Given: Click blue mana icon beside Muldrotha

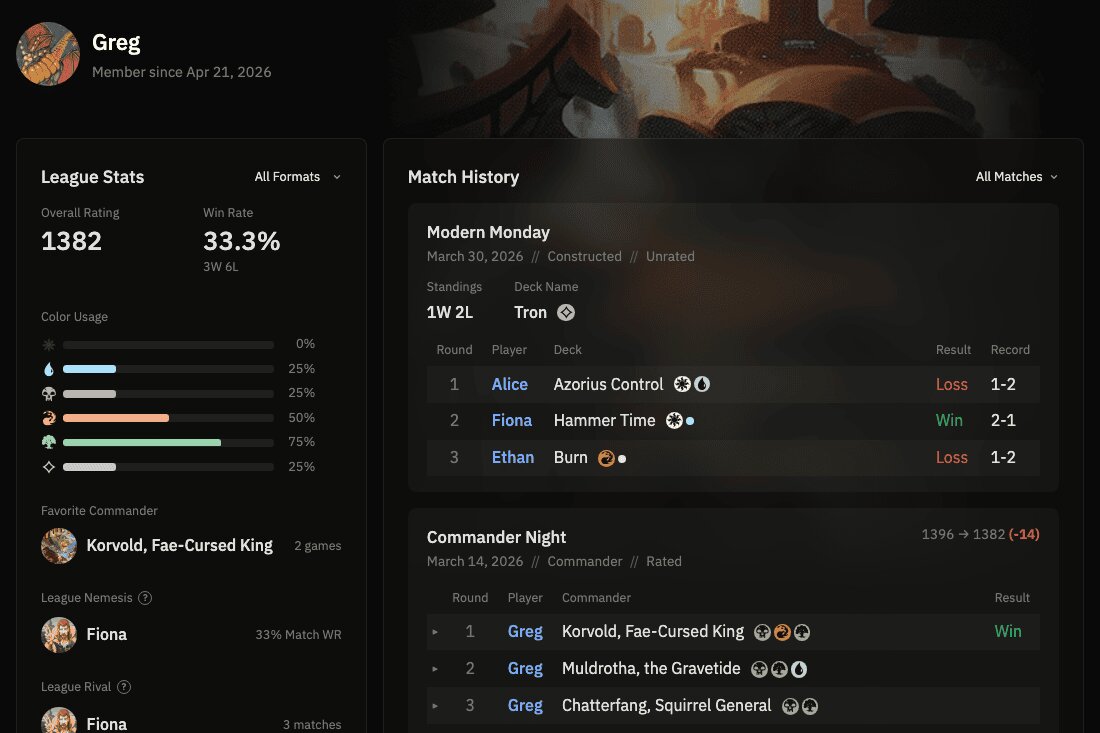Looking at the screenshot, I should 798,669.
